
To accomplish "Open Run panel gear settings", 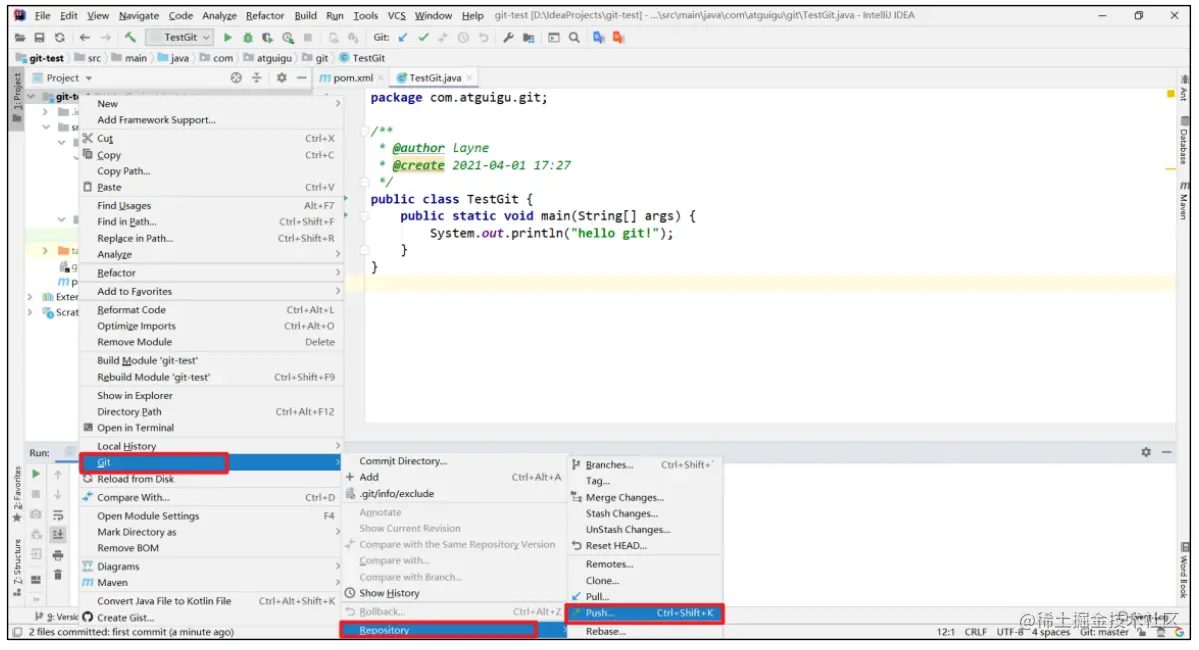I will 1145,453.
